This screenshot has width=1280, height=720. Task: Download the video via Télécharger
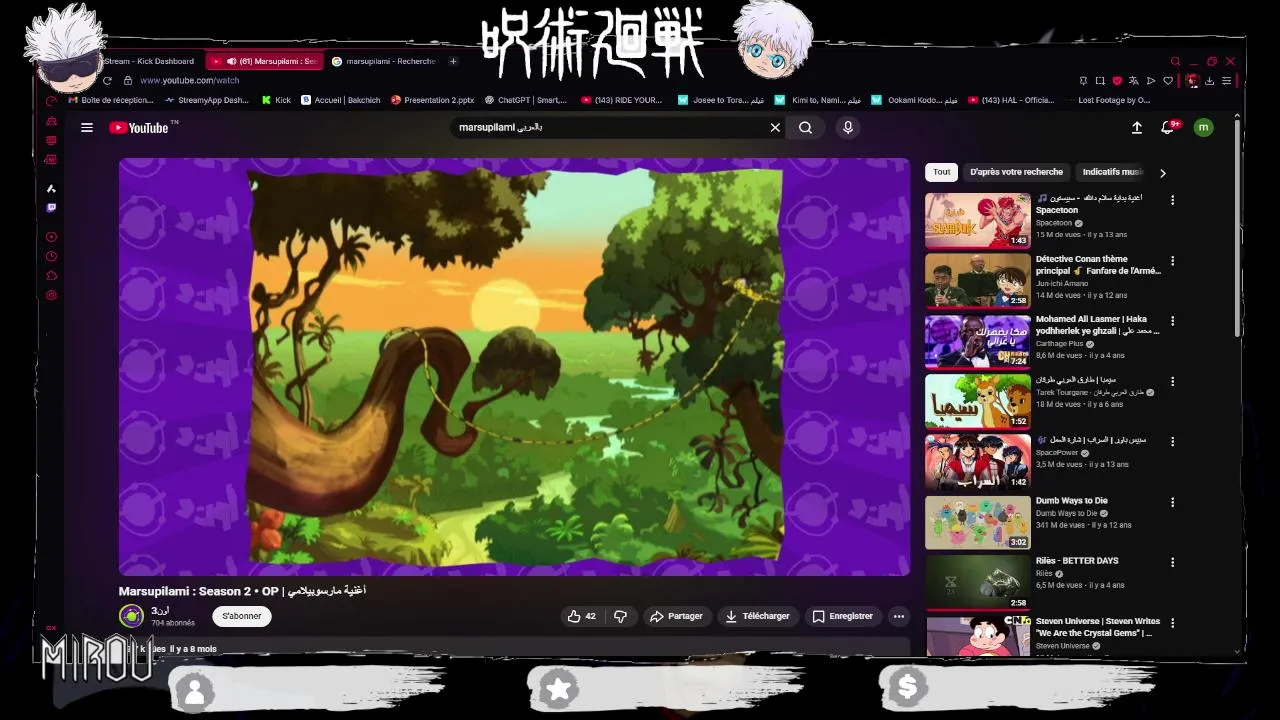click(x=757, y=616)
